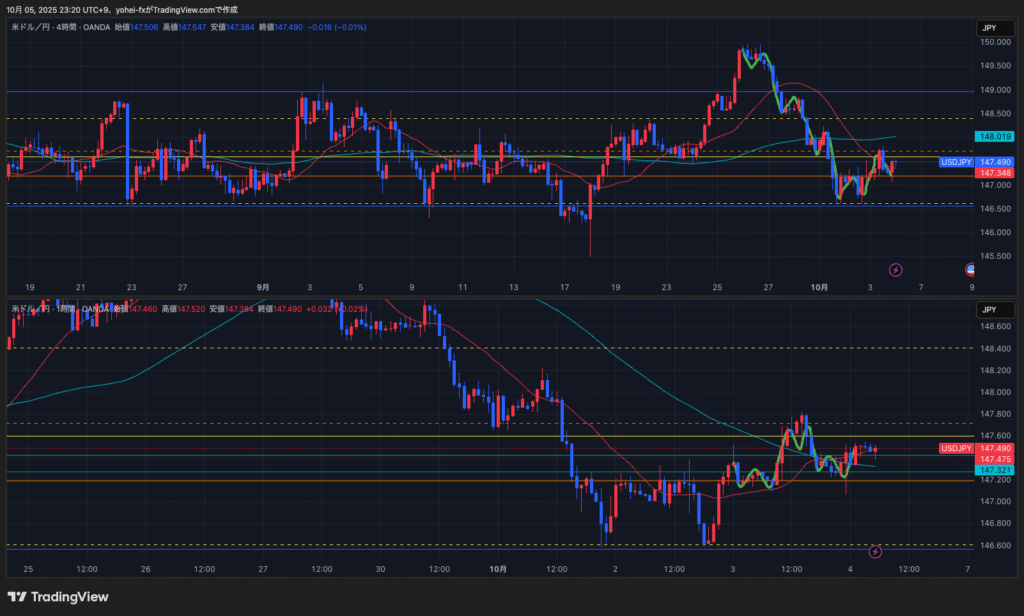The width and height of the screenshot is (1024, 616).
Task: Click the red USDJPY label on lower chart
Action: [956, 449]
